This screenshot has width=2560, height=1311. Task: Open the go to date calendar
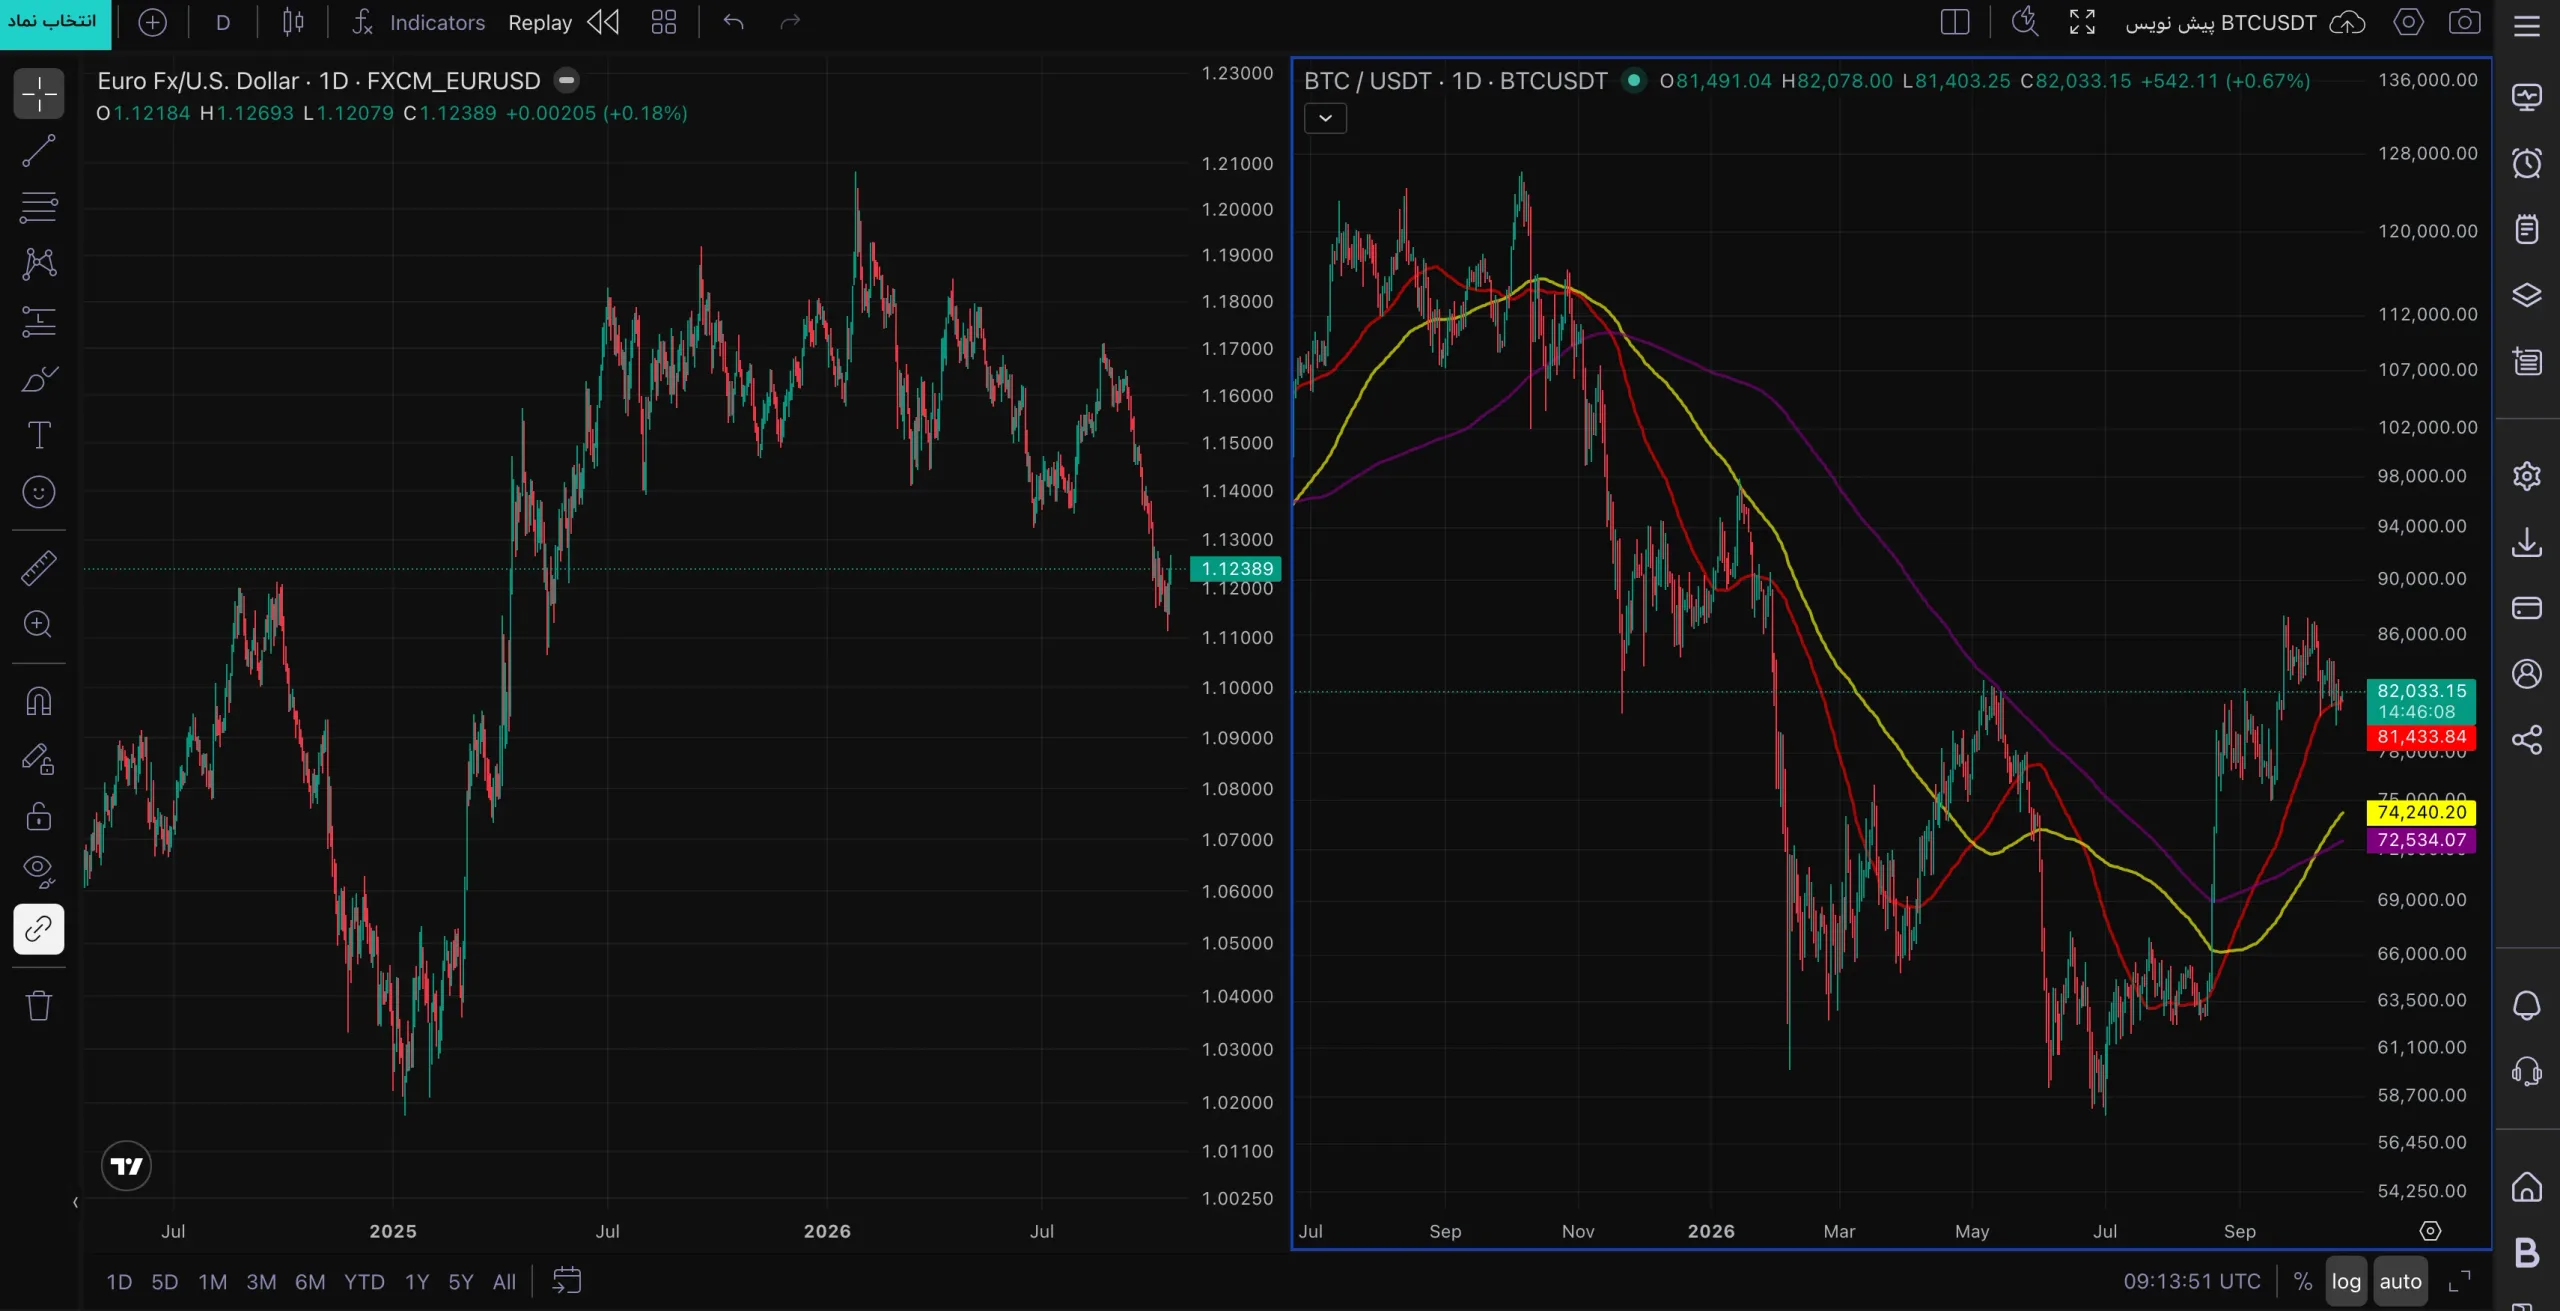coord(567,1281)
